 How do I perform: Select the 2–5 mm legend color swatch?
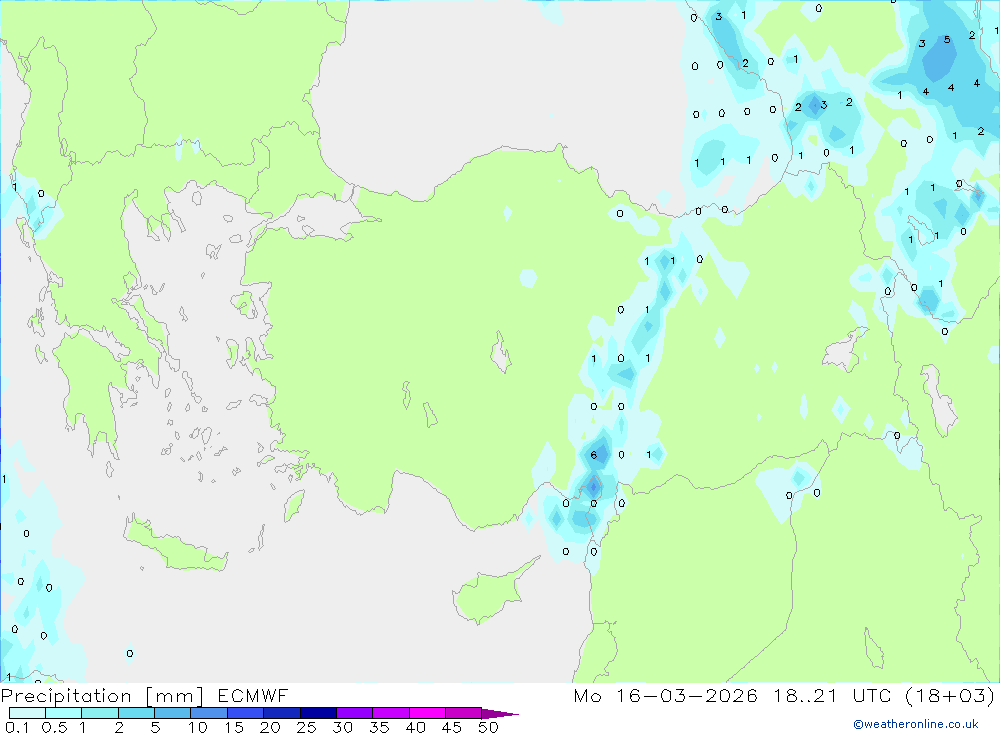pyautogui.click(x=136, y=713)
